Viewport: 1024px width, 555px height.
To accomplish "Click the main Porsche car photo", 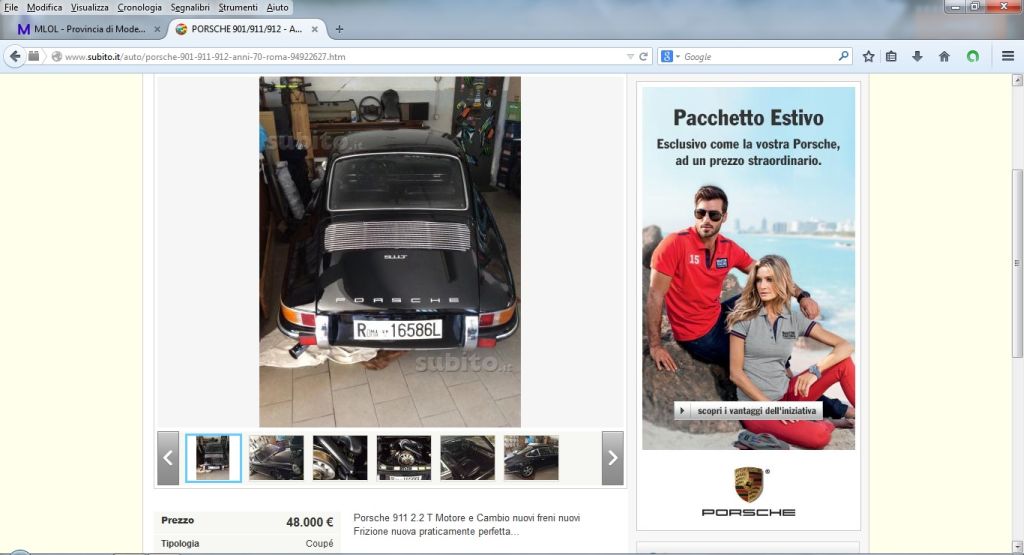I will click(x=390, y=251).
